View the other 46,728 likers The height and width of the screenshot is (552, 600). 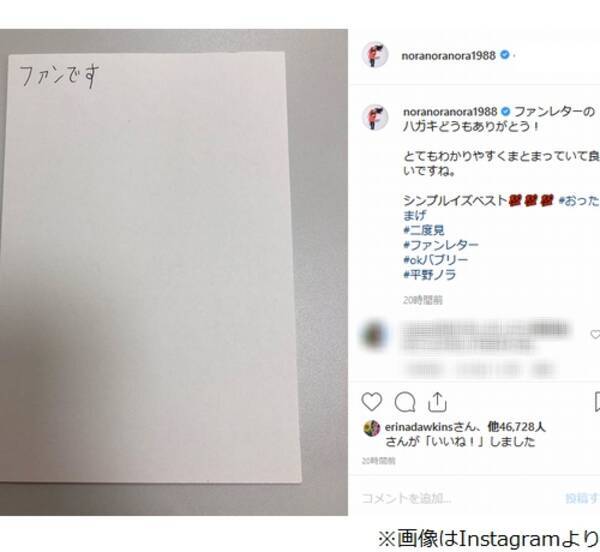click(x=517, y=427)
